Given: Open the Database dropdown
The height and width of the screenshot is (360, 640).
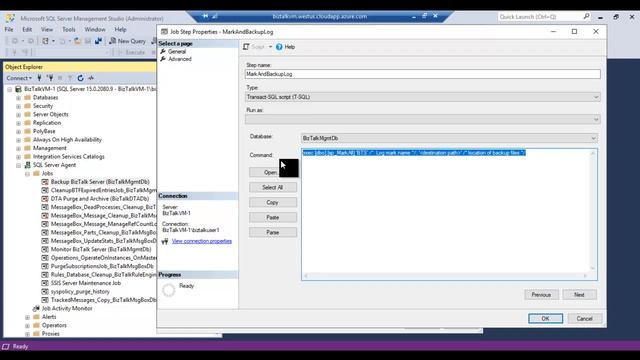Looking at the screenshot, I should (449, 138).
